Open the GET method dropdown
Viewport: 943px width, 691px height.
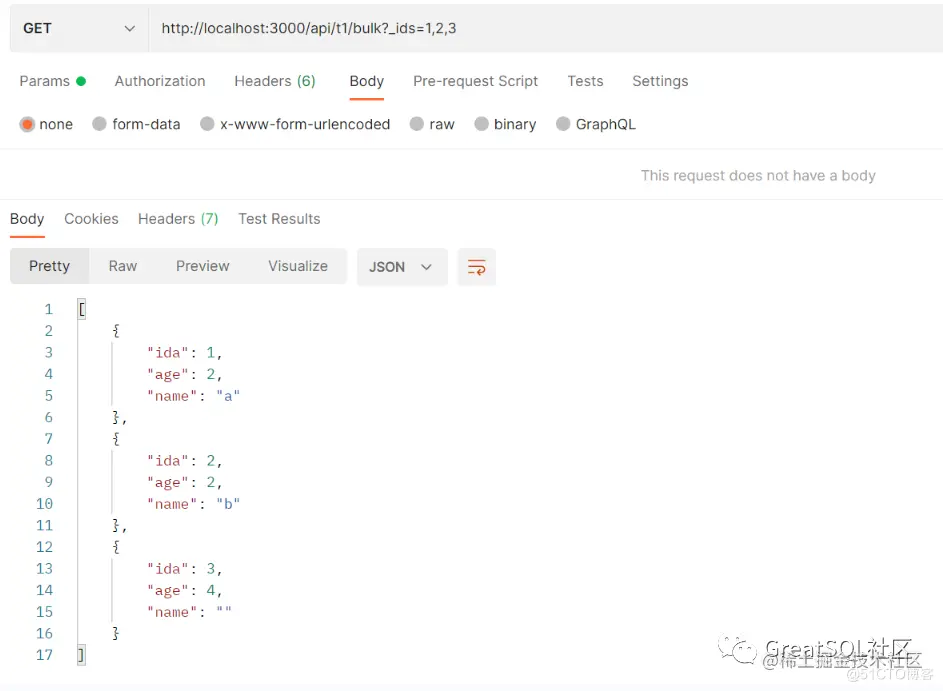pyautogui.click(x=79, y=28)
